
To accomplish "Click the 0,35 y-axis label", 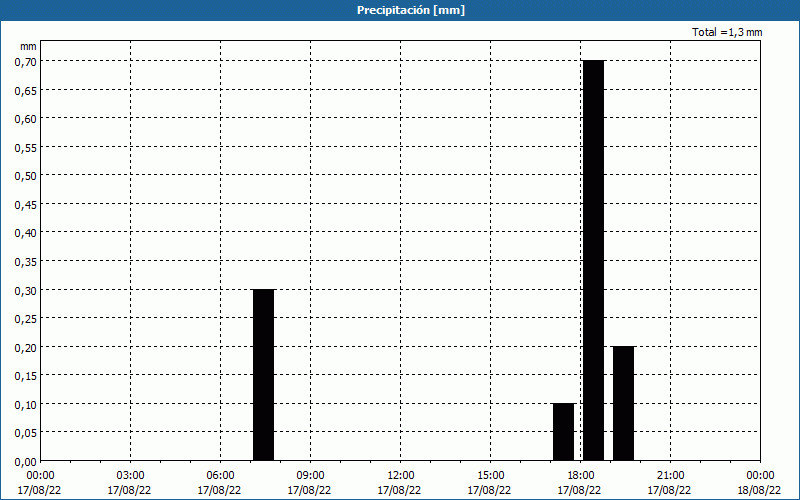I will (28, 261).
